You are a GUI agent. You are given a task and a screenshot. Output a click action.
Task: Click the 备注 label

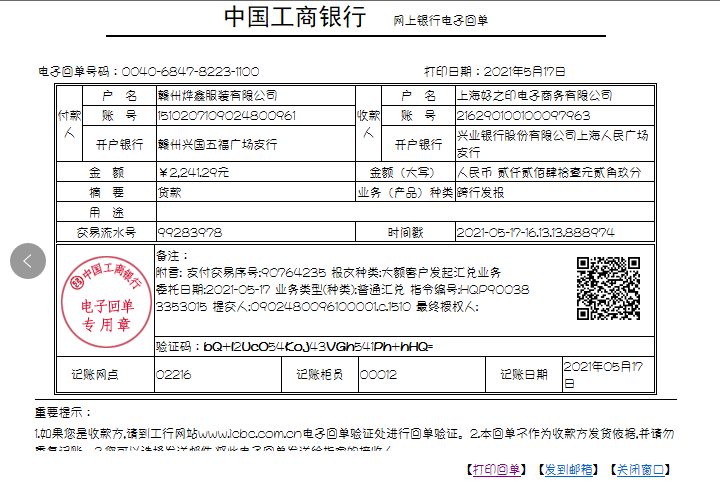(172, 256)
